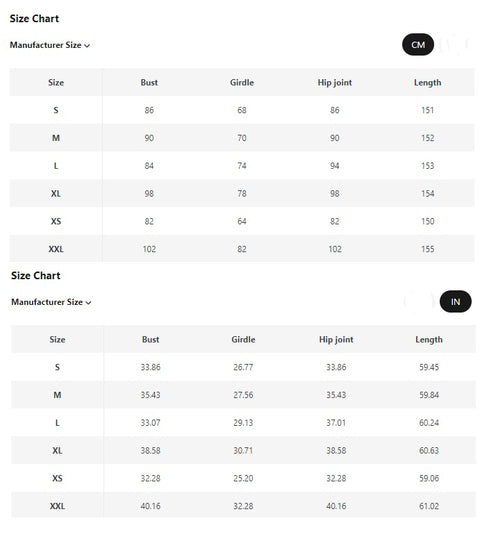Click size XS cell in inches table
The height and width of the screenshot is (539, 480).
57,478
